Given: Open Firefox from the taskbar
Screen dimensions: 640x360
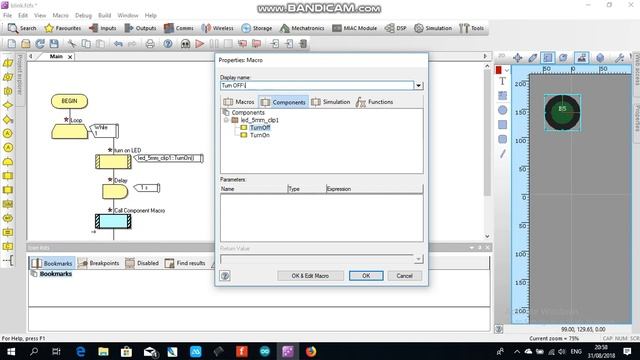Looking at the screenshot, I should click(311, 351).
